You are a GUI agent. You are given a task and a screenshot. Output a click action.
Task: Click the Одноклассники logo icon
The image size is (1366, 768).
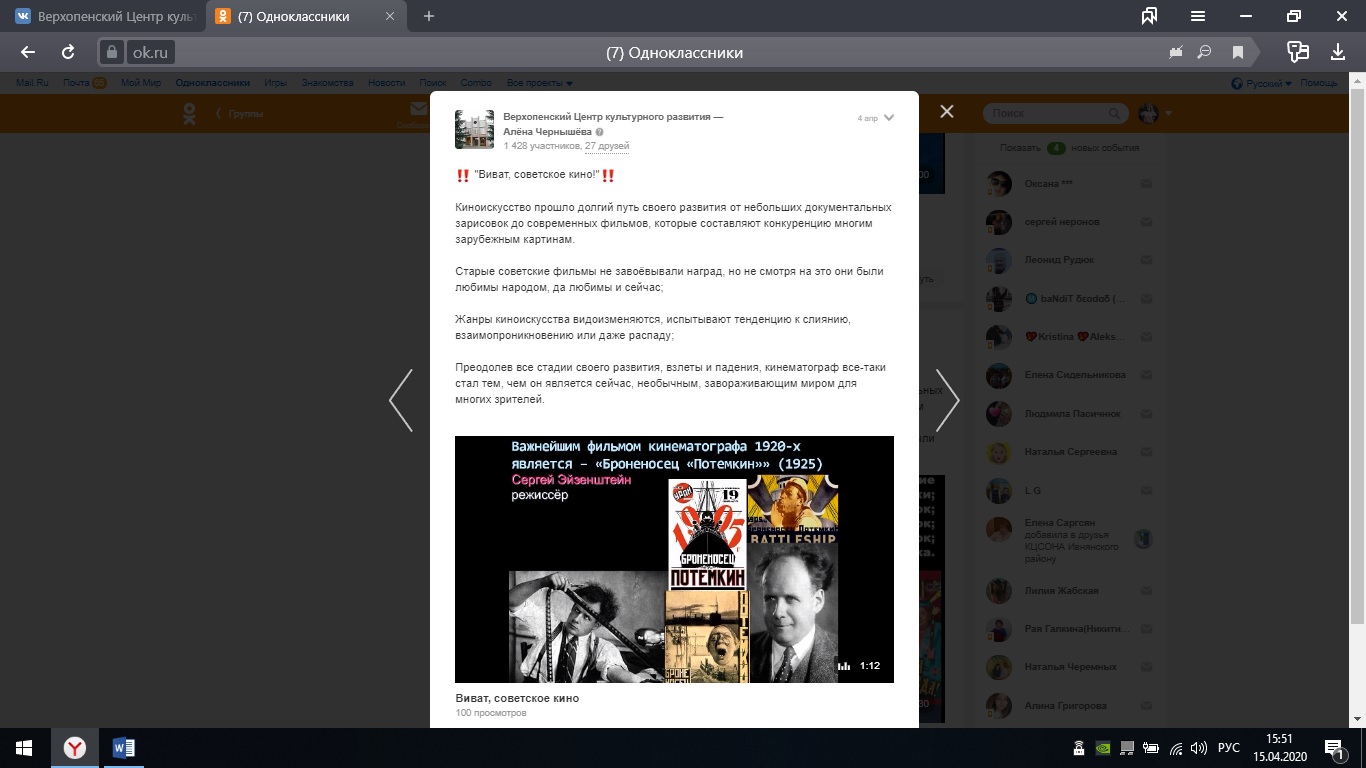tap(189, 113)
